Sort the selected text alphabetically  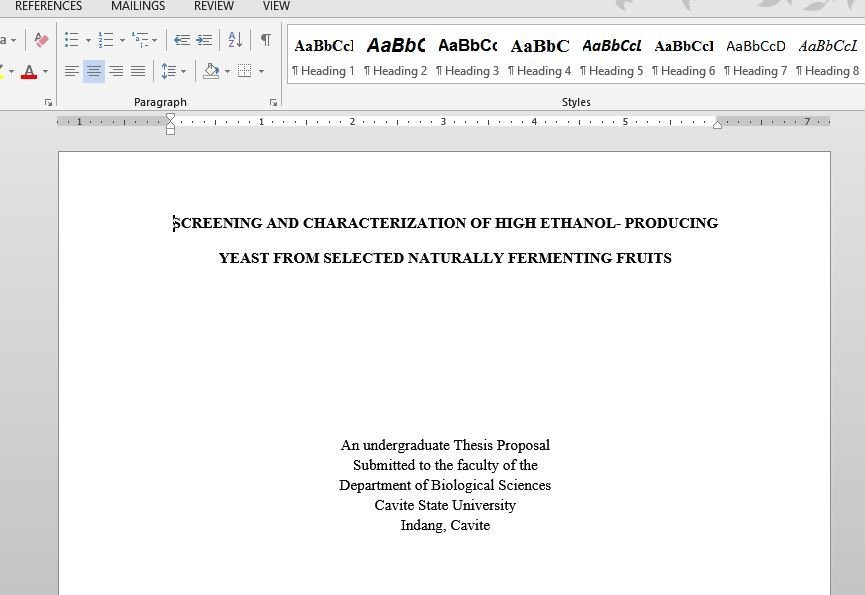coord(235,40)
